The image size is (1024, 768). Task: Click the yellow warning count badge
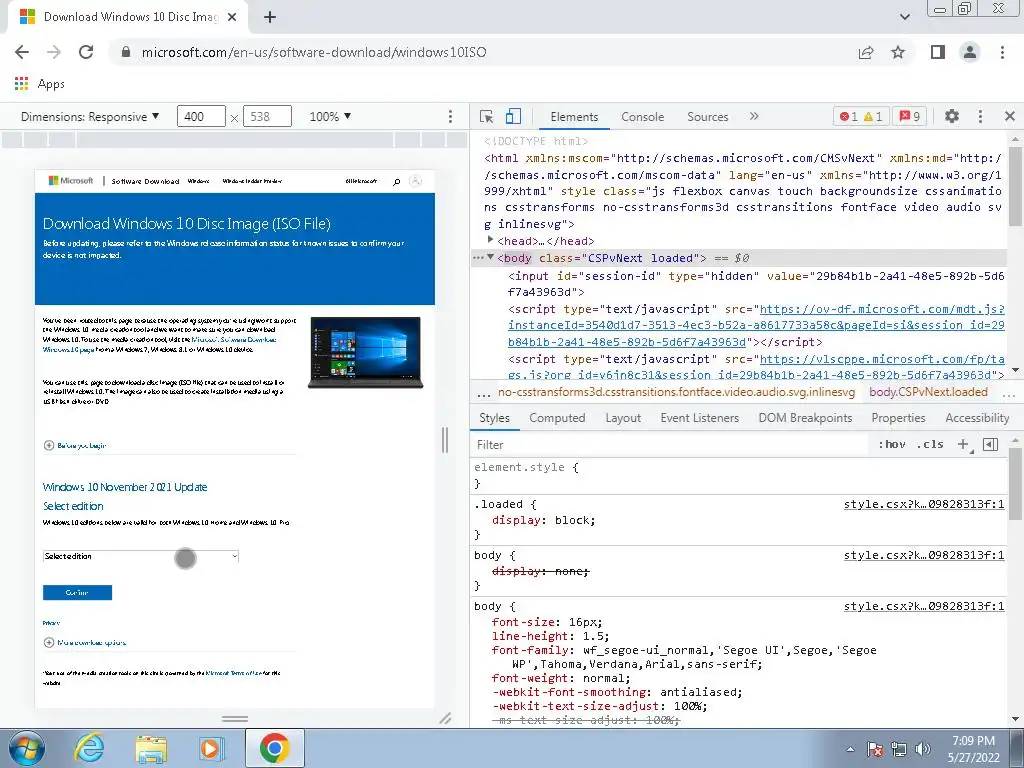coord(873,116)
